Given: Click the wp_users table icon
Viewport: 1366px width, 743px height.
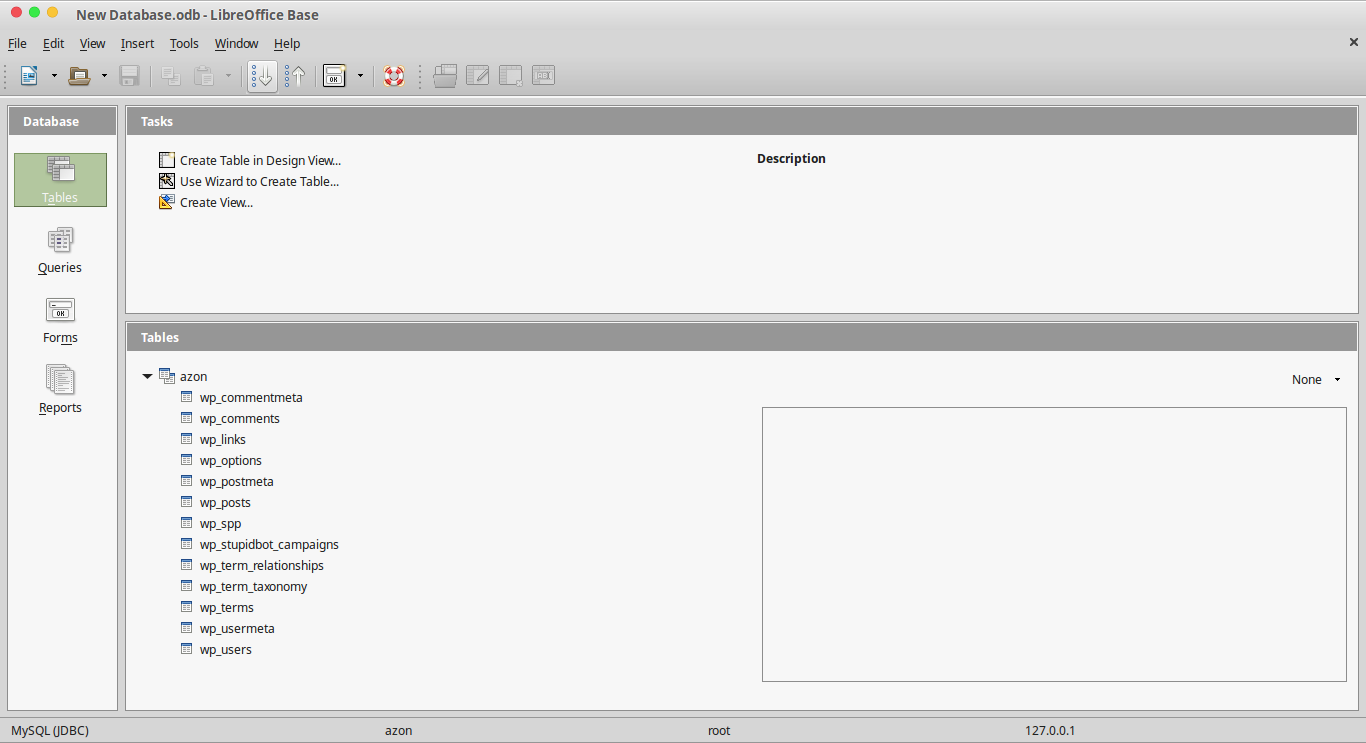Looking at the screenshot, I should click(186, 649).
